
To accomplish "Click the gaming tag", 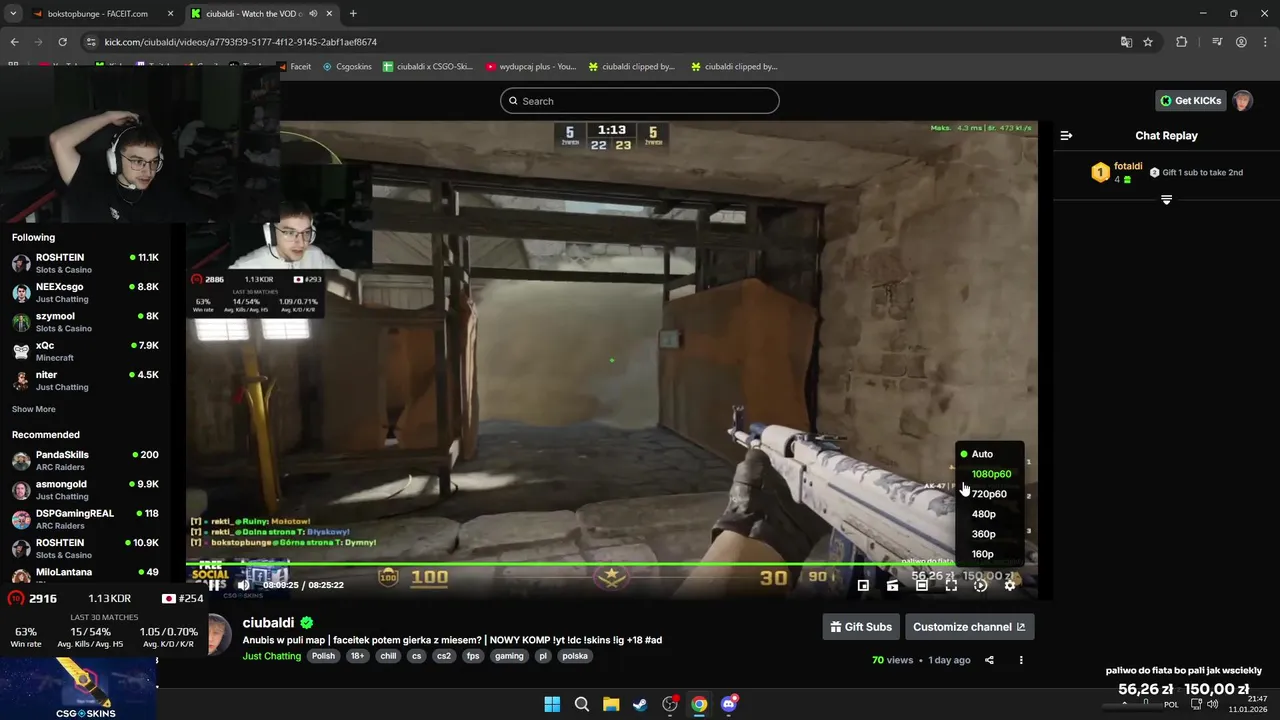I will pos(509,656).
